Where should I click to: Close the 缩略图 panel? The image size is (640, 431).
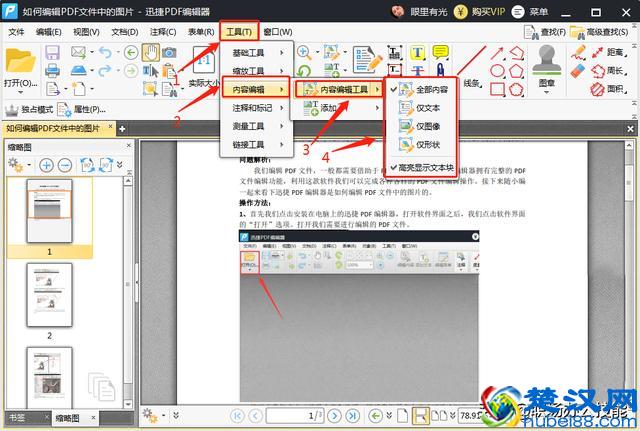click(x=129, y=145)
